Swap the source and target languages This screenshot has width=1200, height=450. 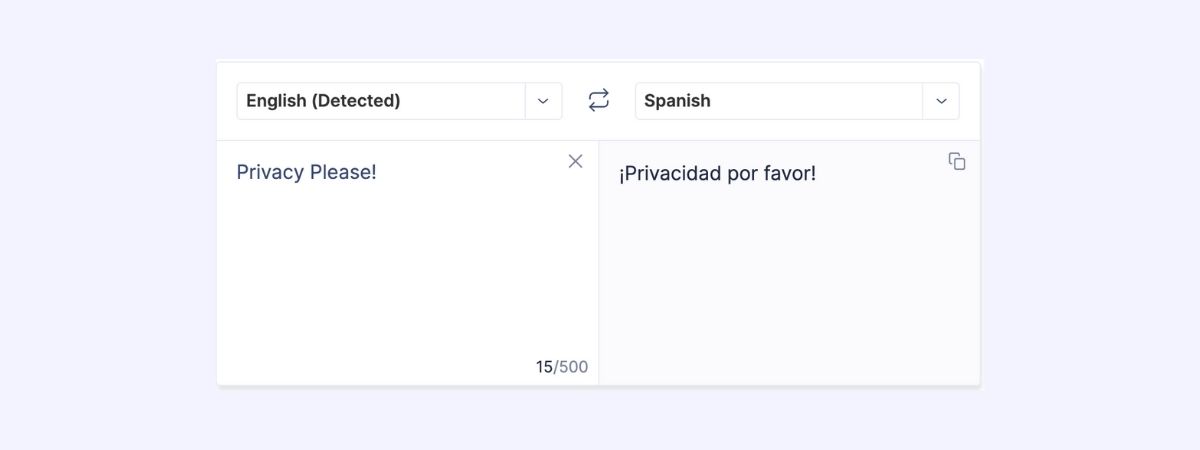598,100
